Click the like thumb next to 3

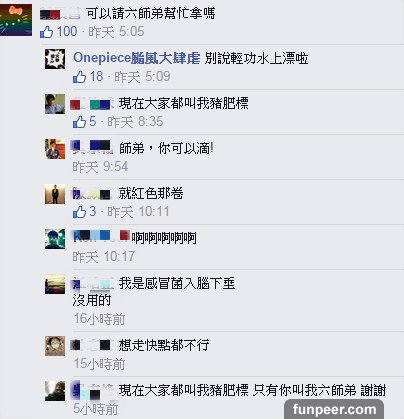(79, 212)
